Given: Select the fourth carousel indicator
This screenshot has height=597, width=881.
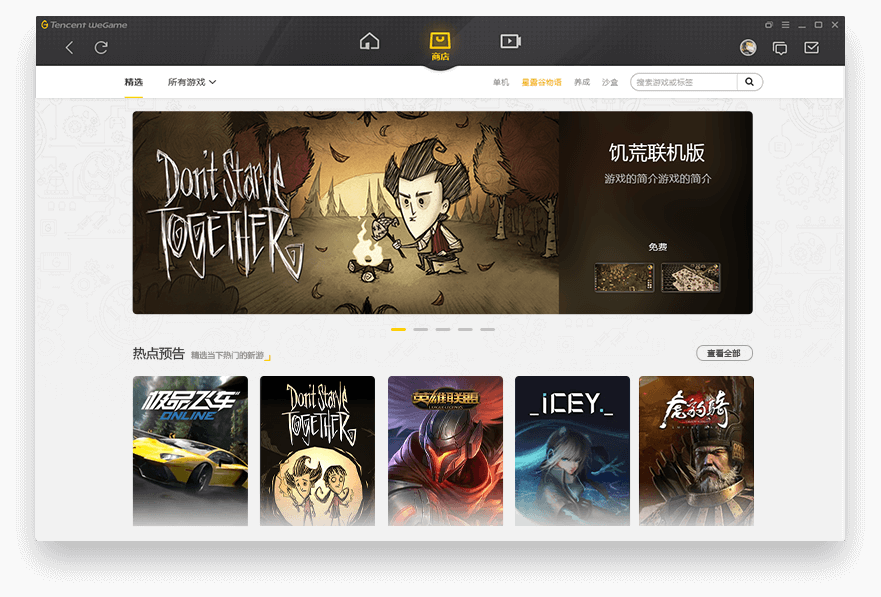Looking at the screenshot, I should pyautogui.click(x=465, y=330).
